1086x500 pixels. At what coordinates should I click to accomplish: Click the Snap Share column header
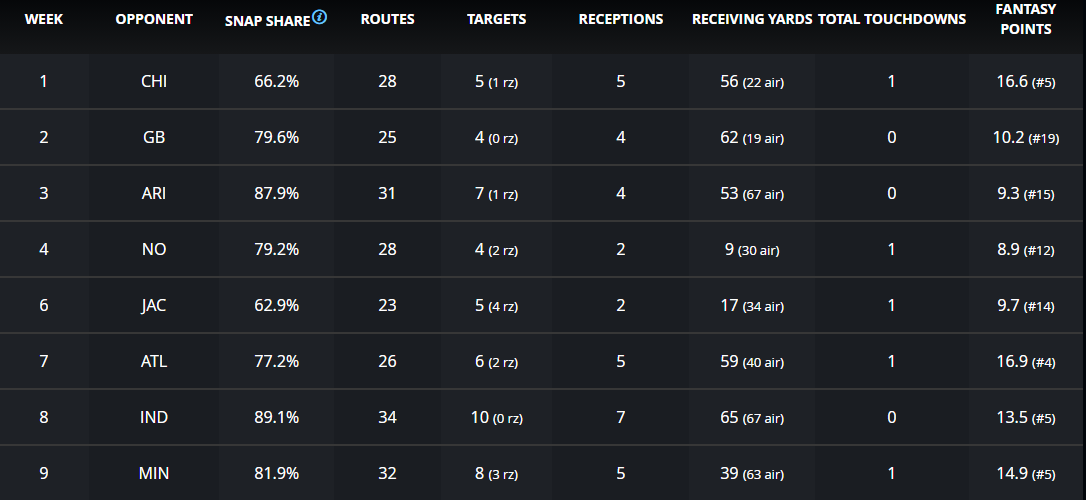[267, 21]
